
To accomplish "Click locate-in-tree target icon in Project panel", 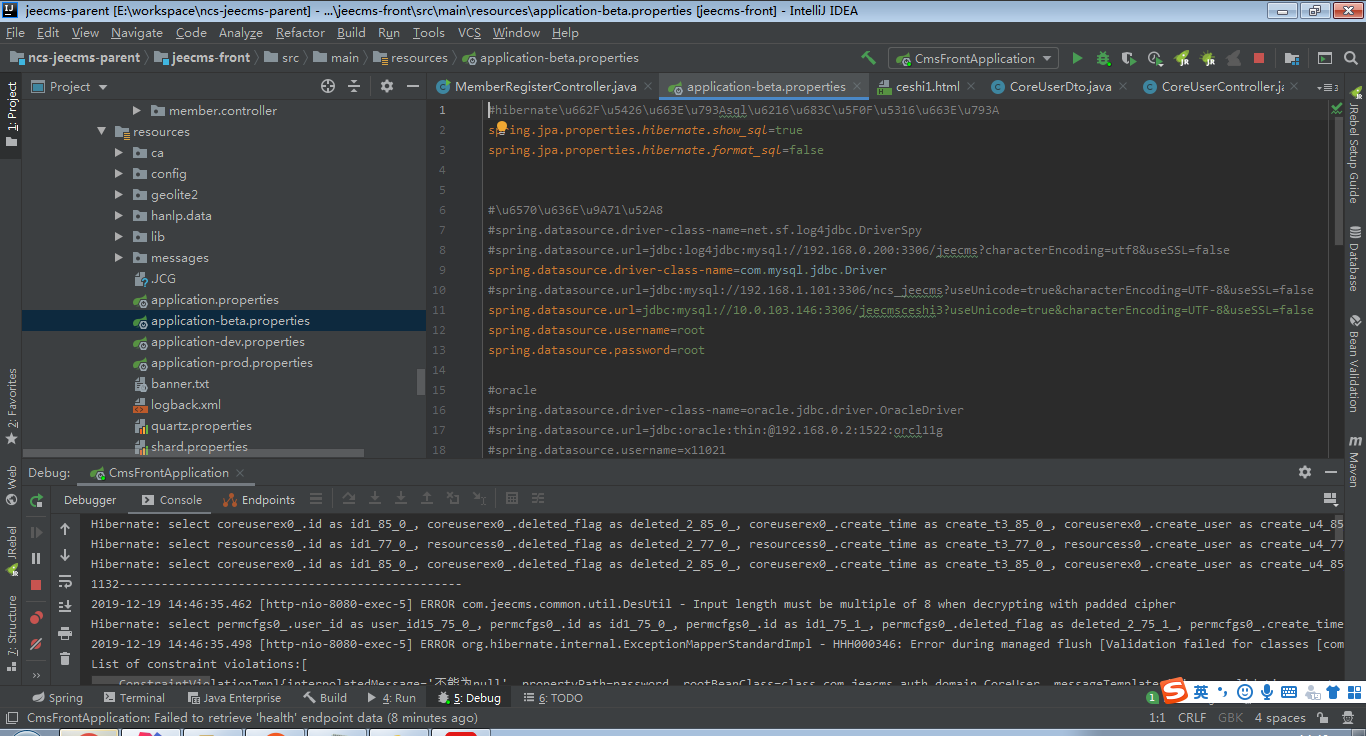I will point(328,87).
